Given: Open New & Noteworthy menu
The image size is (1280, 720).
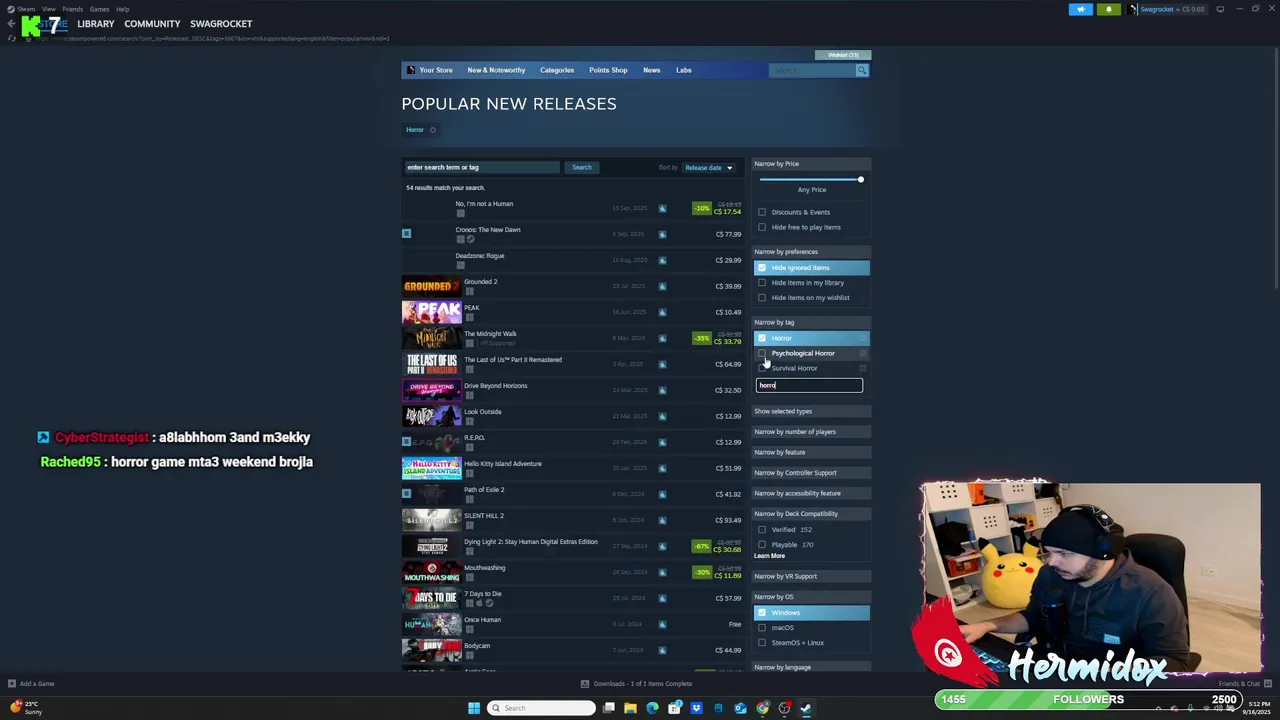Looking at the screenshot, I should [496, 70].
